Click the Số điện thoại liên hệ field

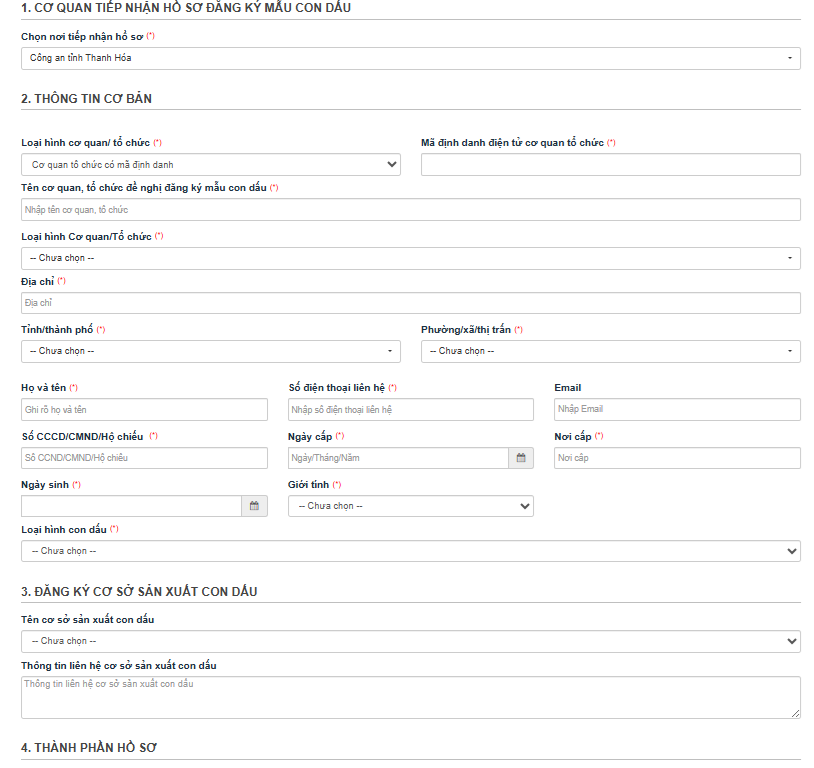410,409
